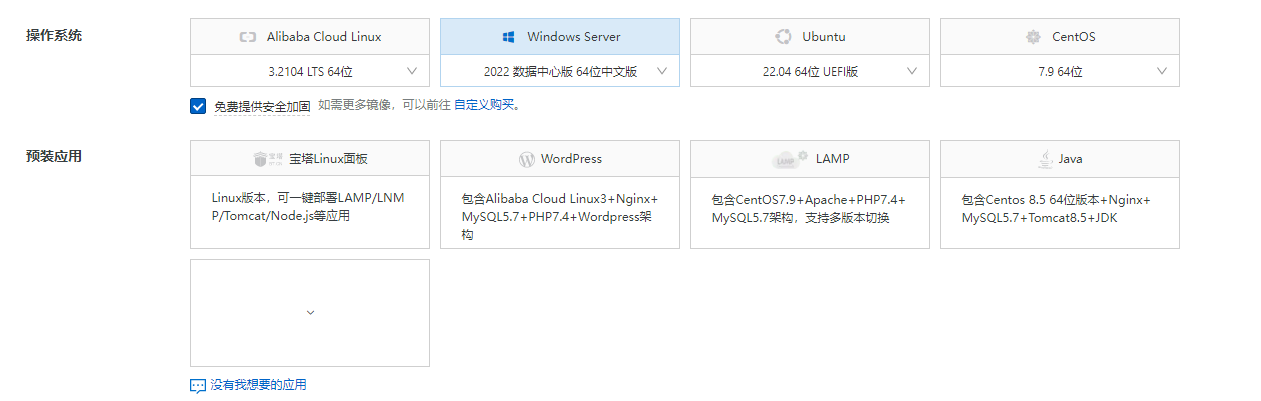The image size is (1261, 401).
Task: Click the CentOS gear logo icon
Action: (1033, 37)
